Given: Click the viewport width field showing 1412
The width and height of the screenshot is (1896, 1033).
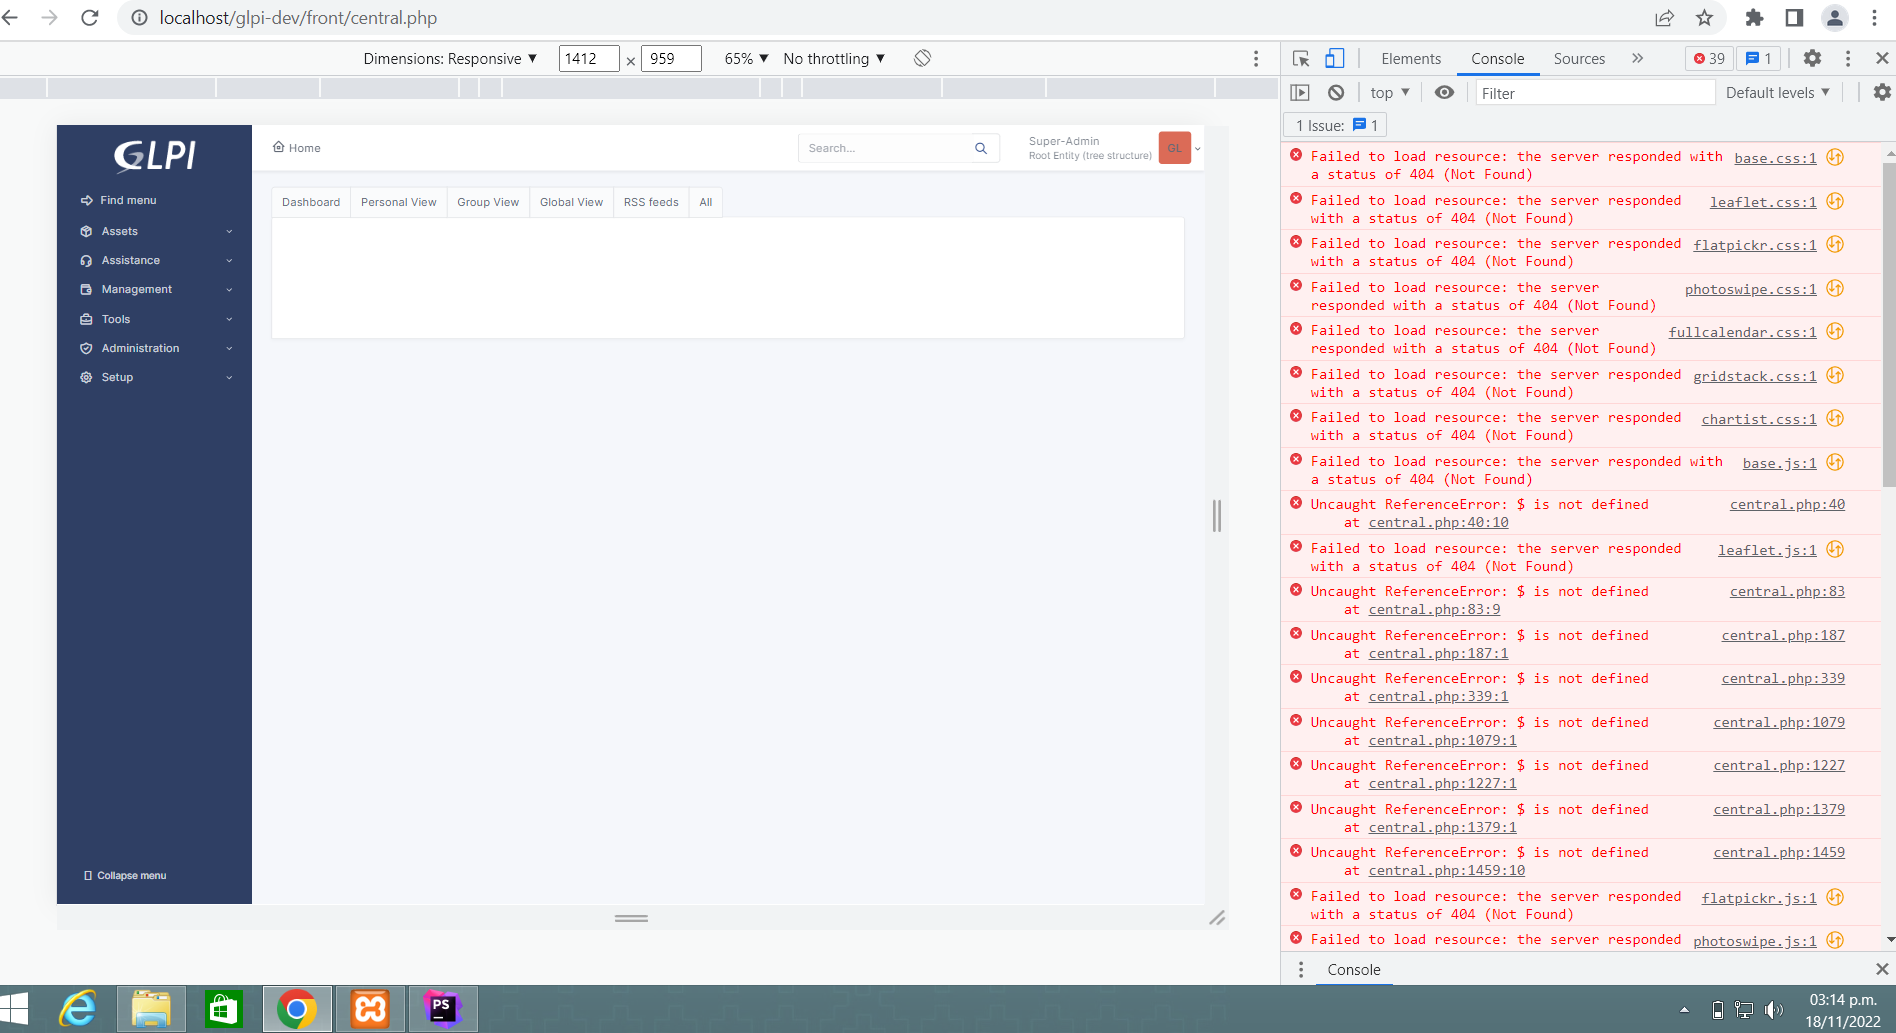Looking at the screenshot, I should [588, 58].
